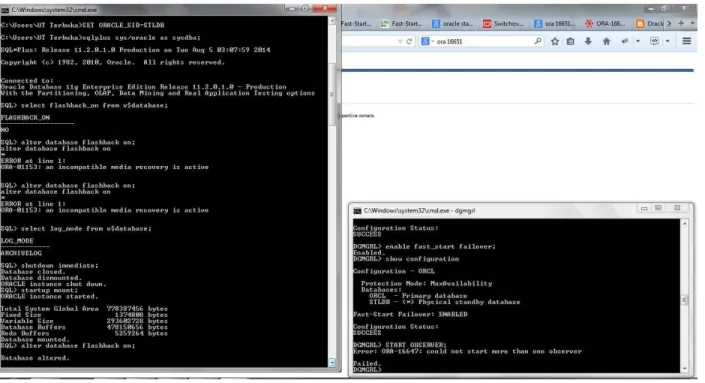Open the bookmarks list clipboard icon
705x383 pixels.
tap(571, 41)
